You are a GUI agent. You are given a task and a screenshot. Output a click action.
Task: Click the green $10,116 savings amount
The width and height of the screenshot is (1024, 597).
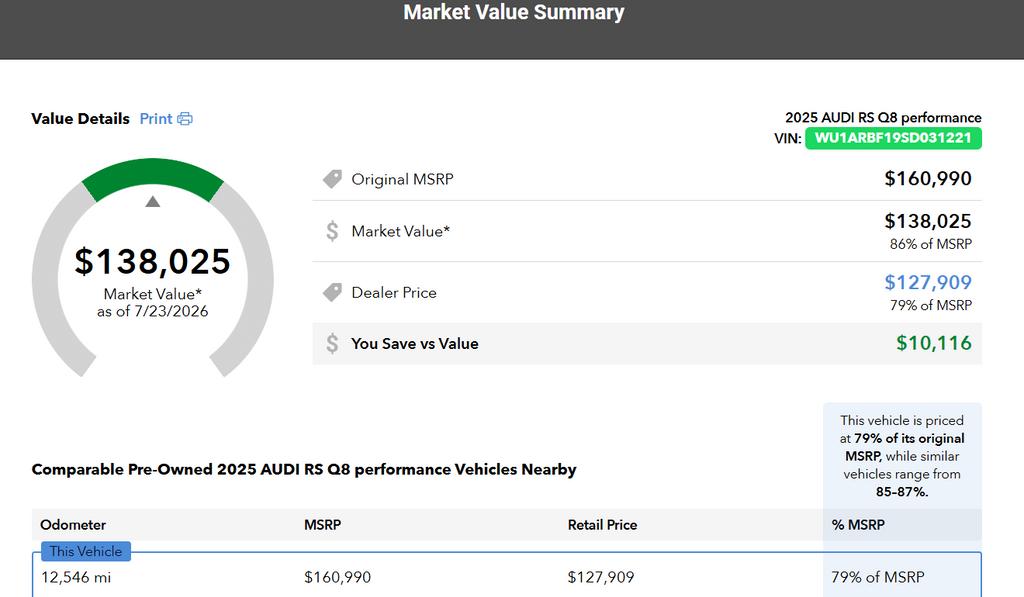point(934,343)
